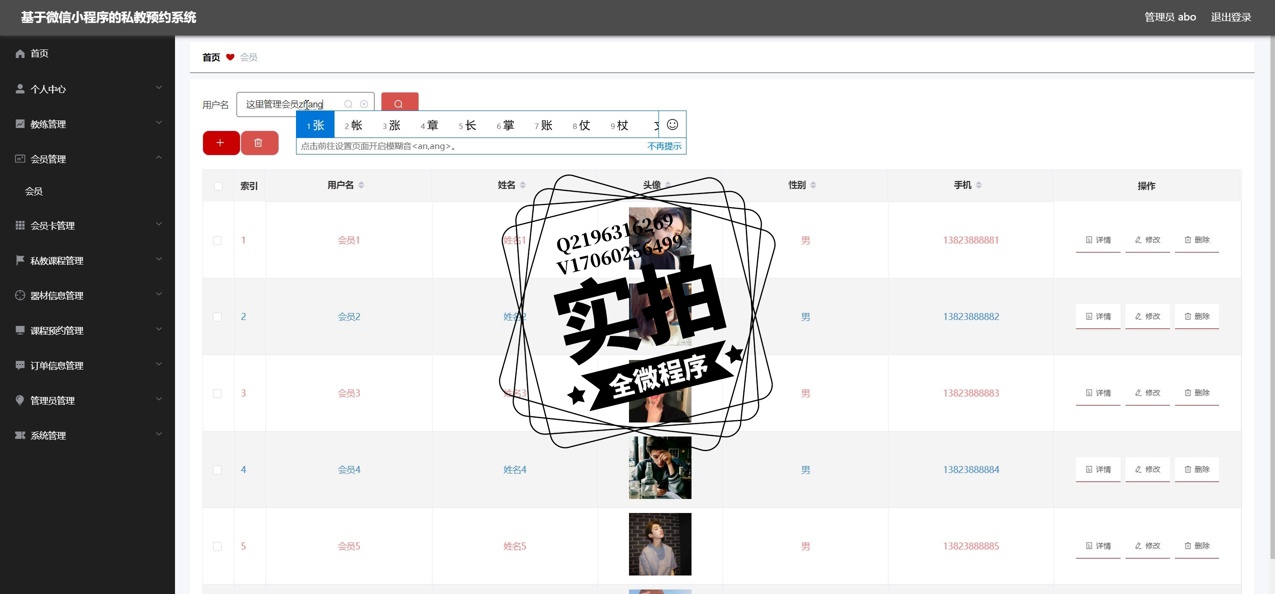Image resolution: width=1275 pixels, height=594 pixels.
Task: Click the avatar photo of 会员5
Action: [x=660, y=545]
